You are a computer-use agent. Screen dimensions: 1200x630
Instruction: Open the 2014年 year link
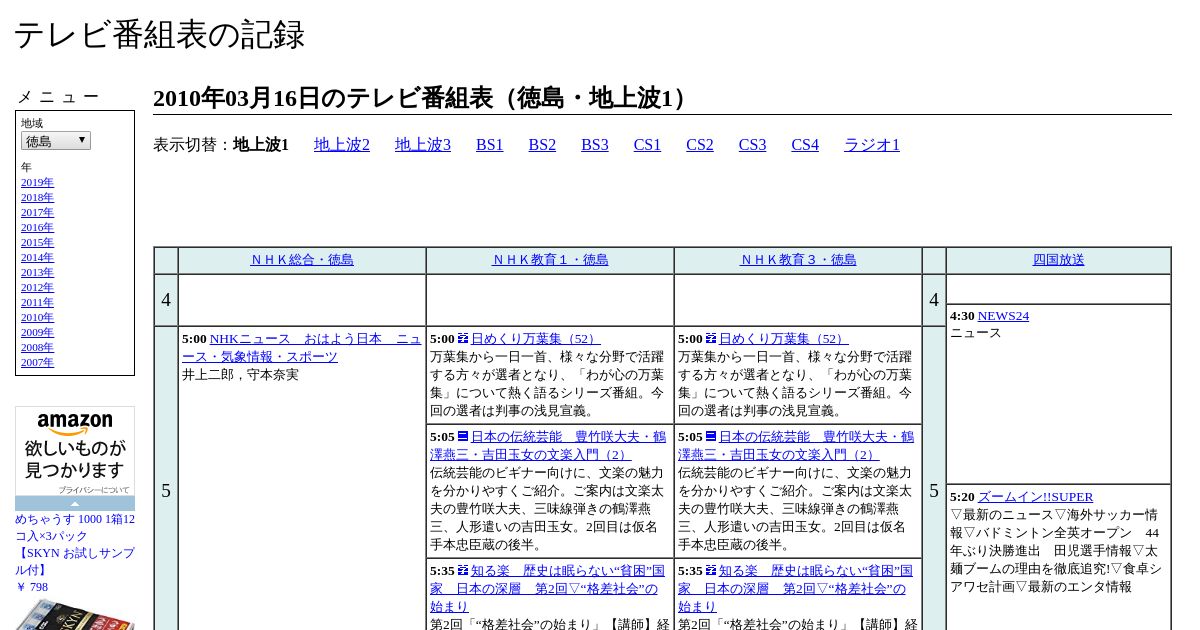[x=37, y=258]
